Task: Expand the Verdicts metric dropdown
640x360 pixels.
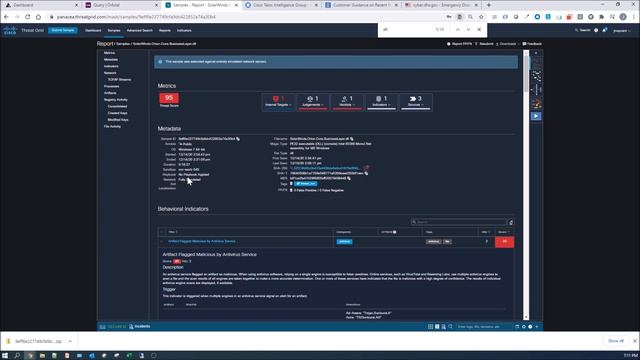Action: tap(347, 102)
